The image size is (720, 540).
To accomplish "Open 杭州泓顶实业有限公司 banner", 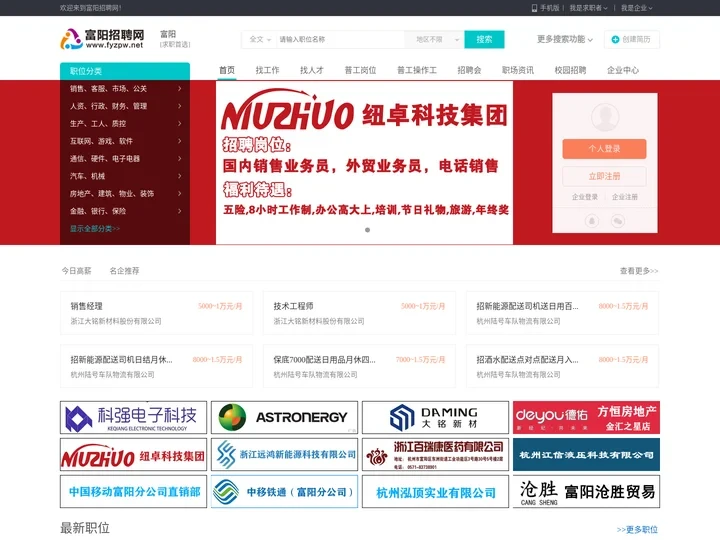I will tap(435, 492).
